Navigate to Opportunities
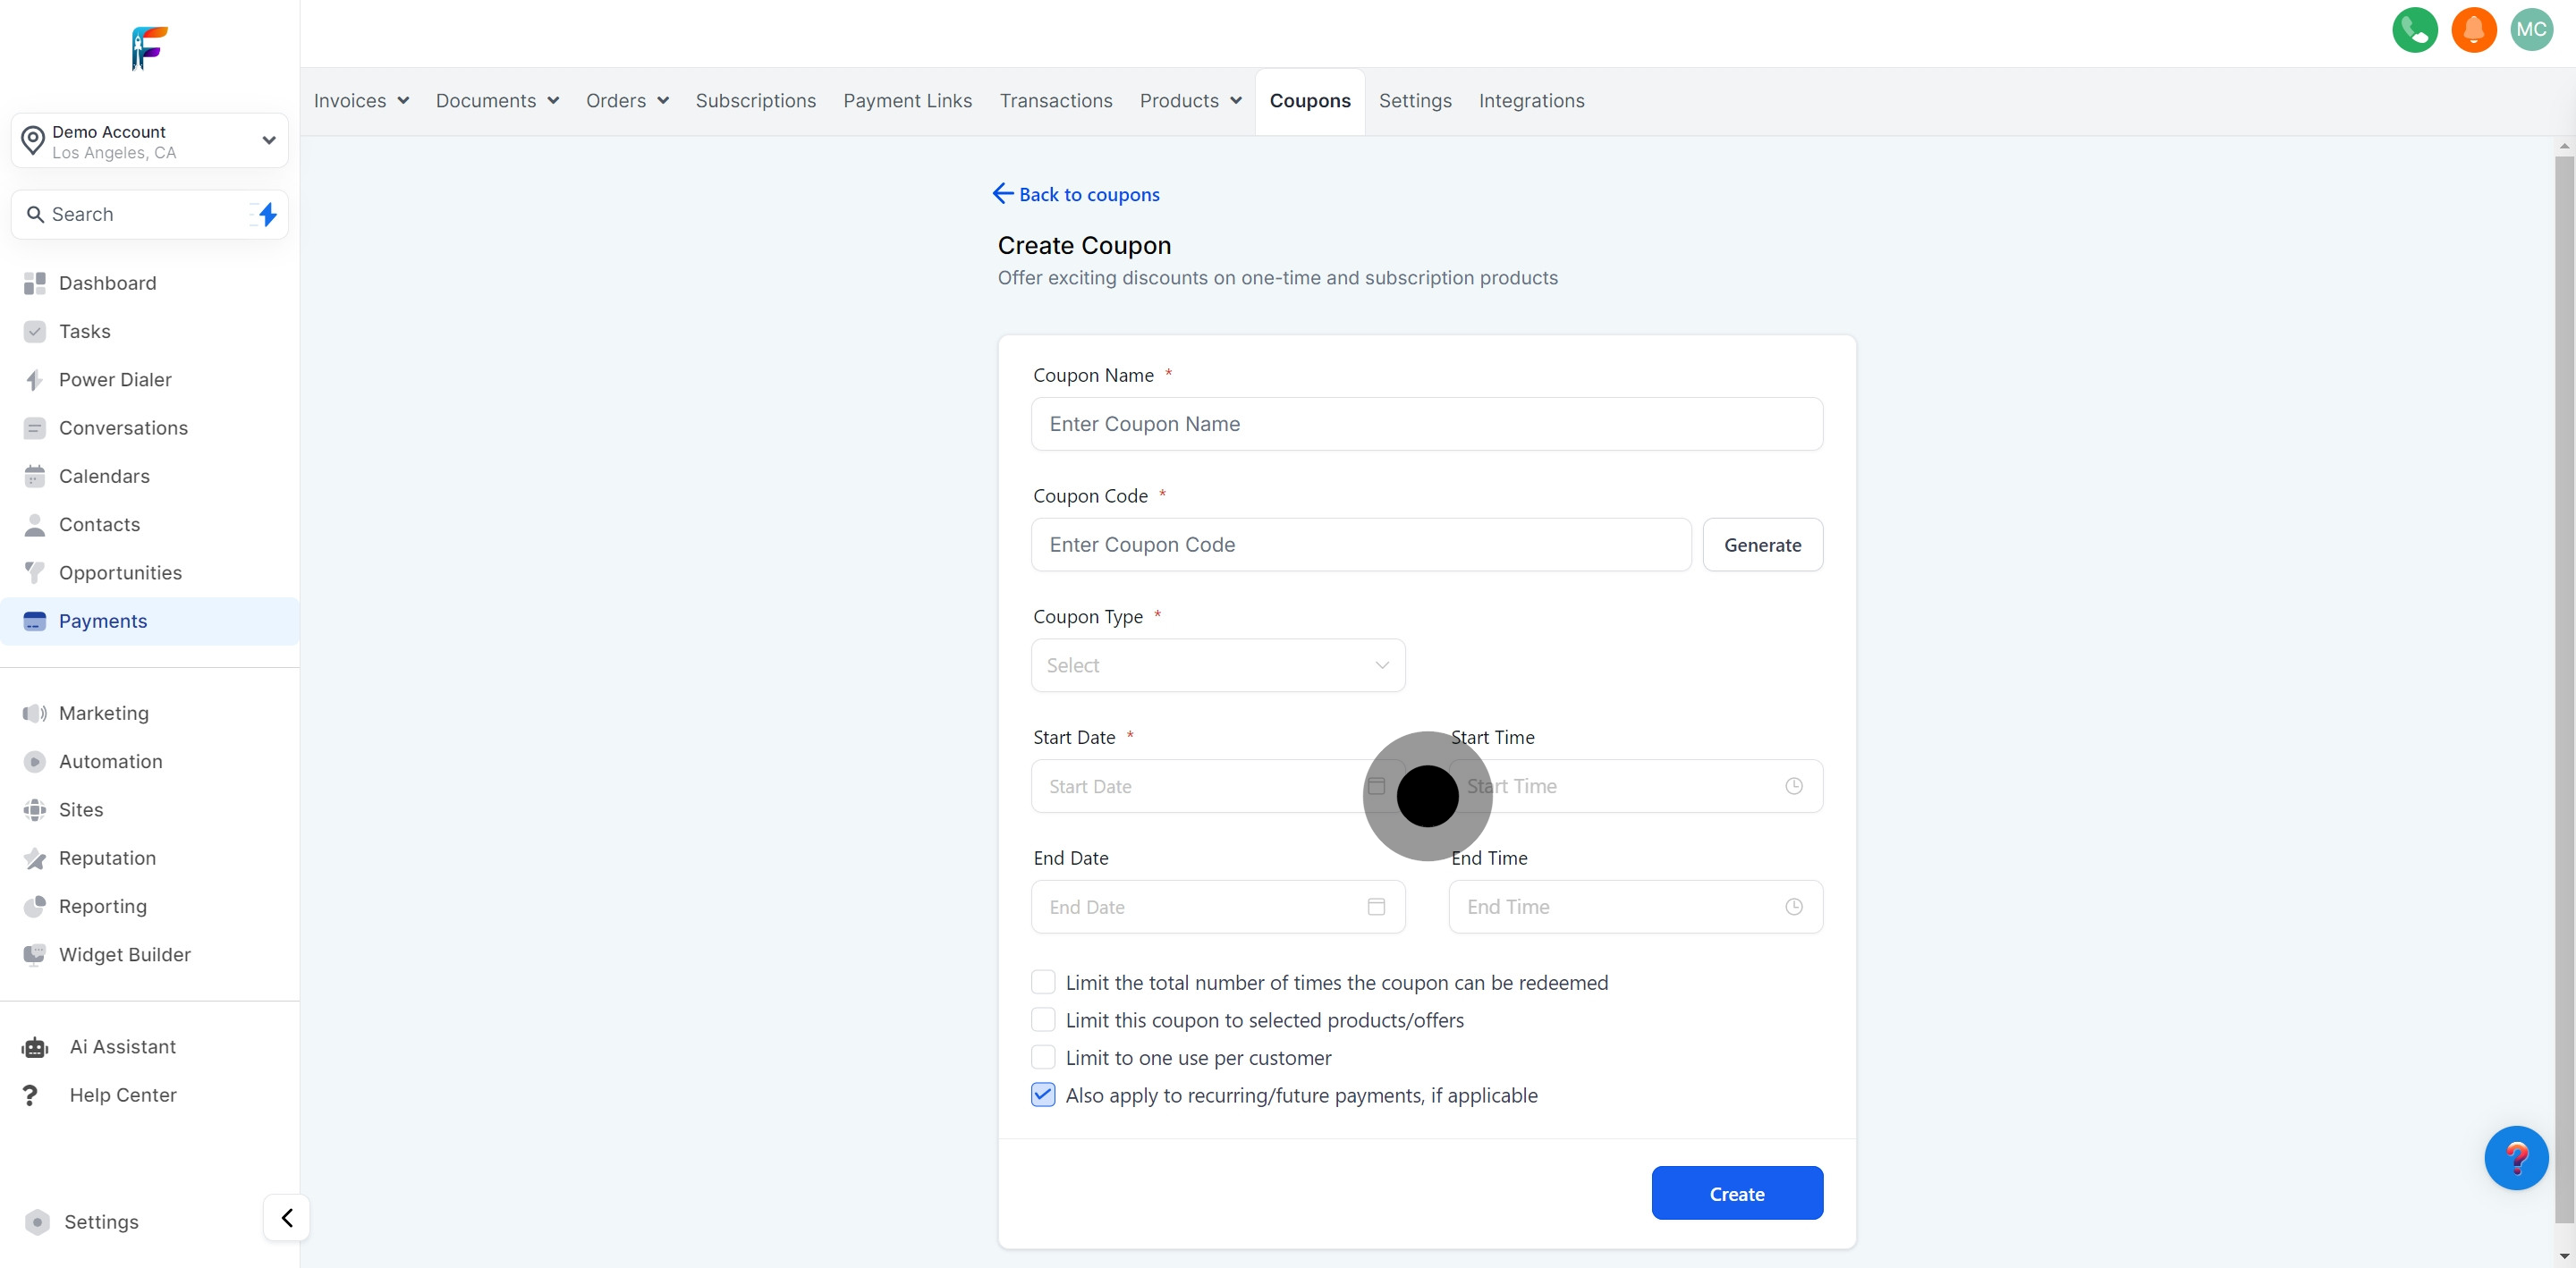Viewport: 2576px width, 1268px height. 120,572
